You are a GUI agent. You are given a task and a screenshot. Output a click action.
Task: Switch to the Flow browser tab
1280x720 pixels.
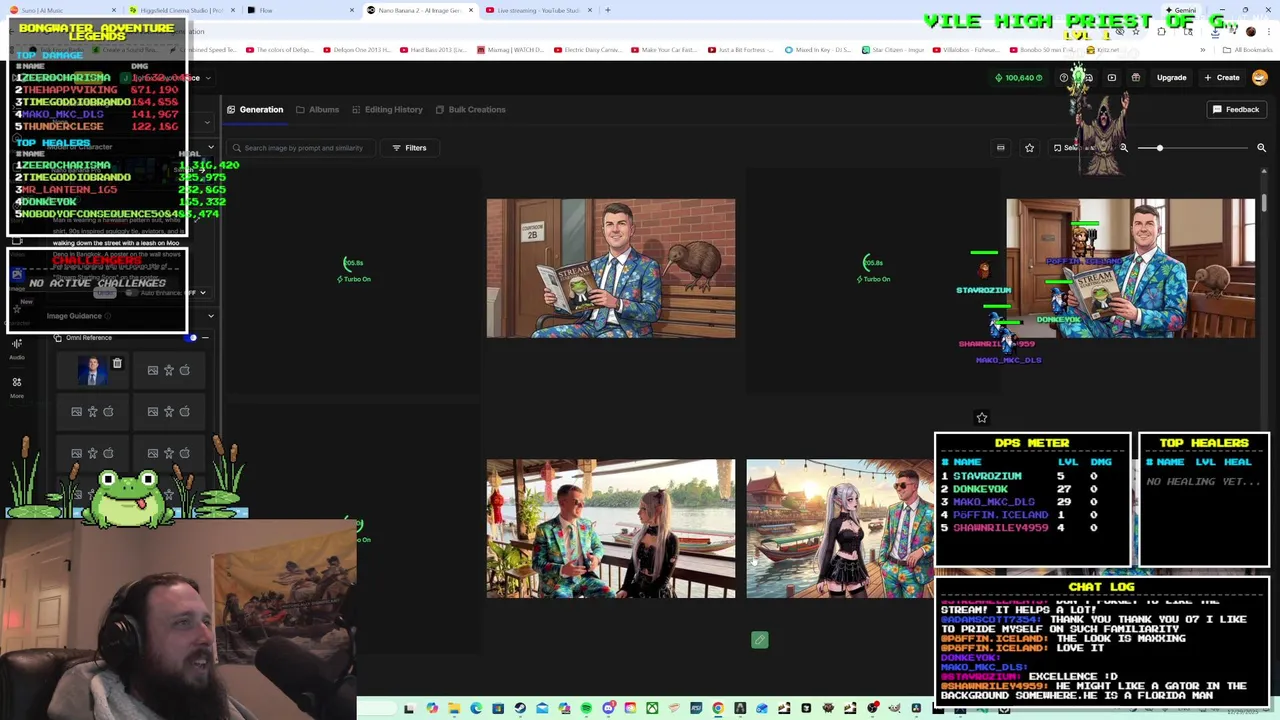[x=301, y=10]
